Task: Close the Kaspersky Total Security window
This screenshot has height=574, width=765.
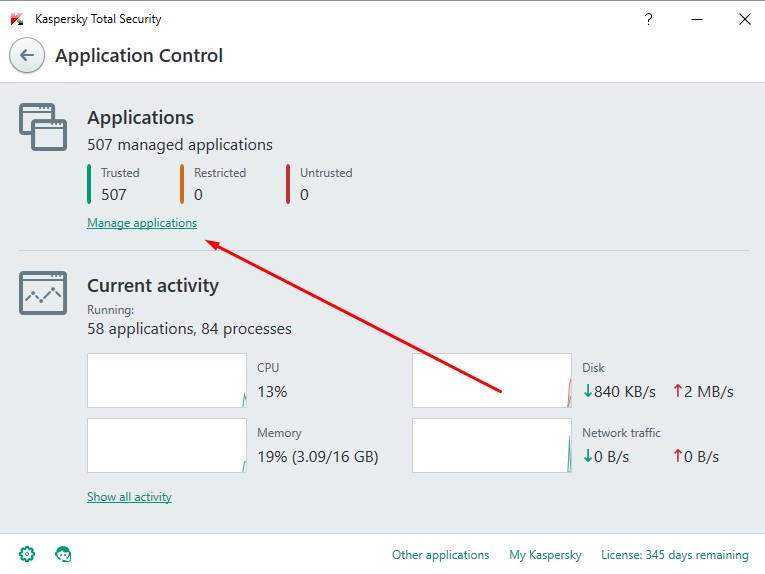Action: coord(745,19)
